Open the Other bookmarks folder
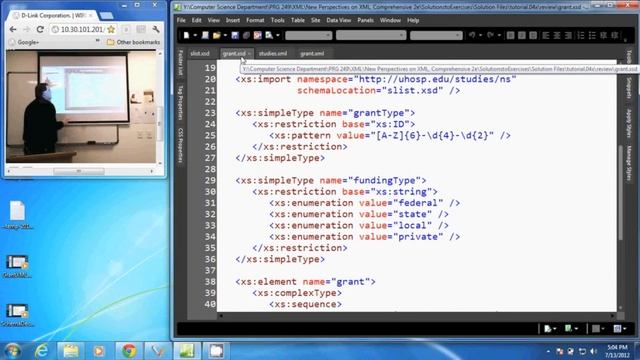Image resolution: width=640 pixels, height=360 pixels. 133,42
